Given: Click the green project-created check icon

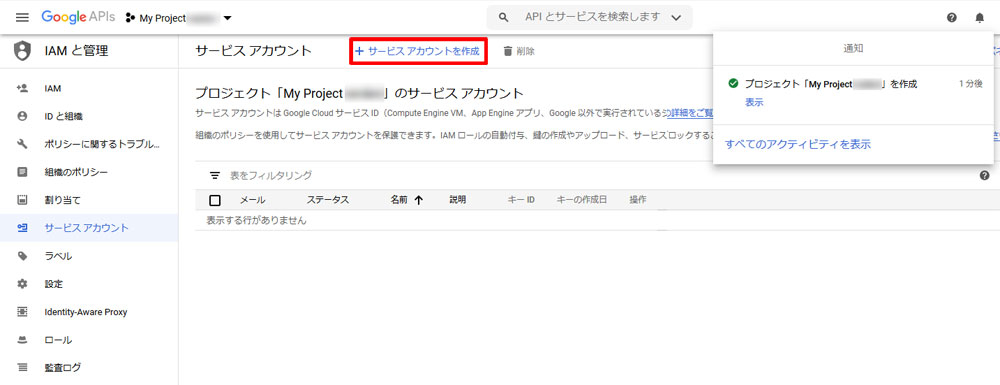Looking at the screenshot, I should [x=733, y=84].
